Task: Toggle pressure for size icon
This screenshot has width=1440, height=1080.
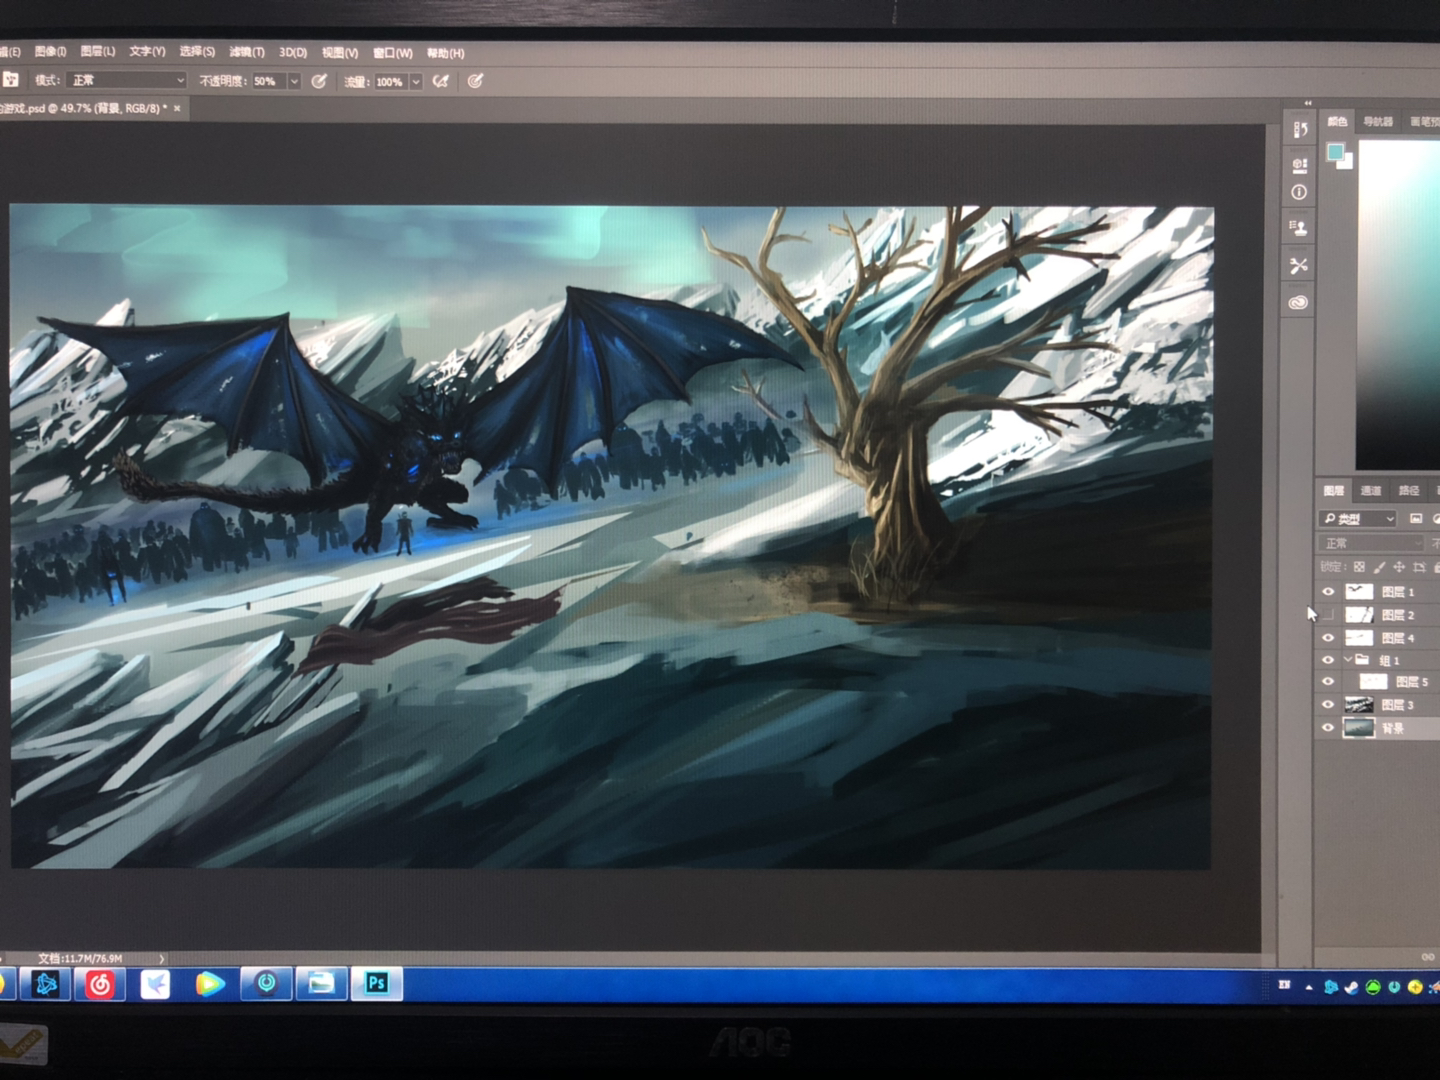Action: 475,81
